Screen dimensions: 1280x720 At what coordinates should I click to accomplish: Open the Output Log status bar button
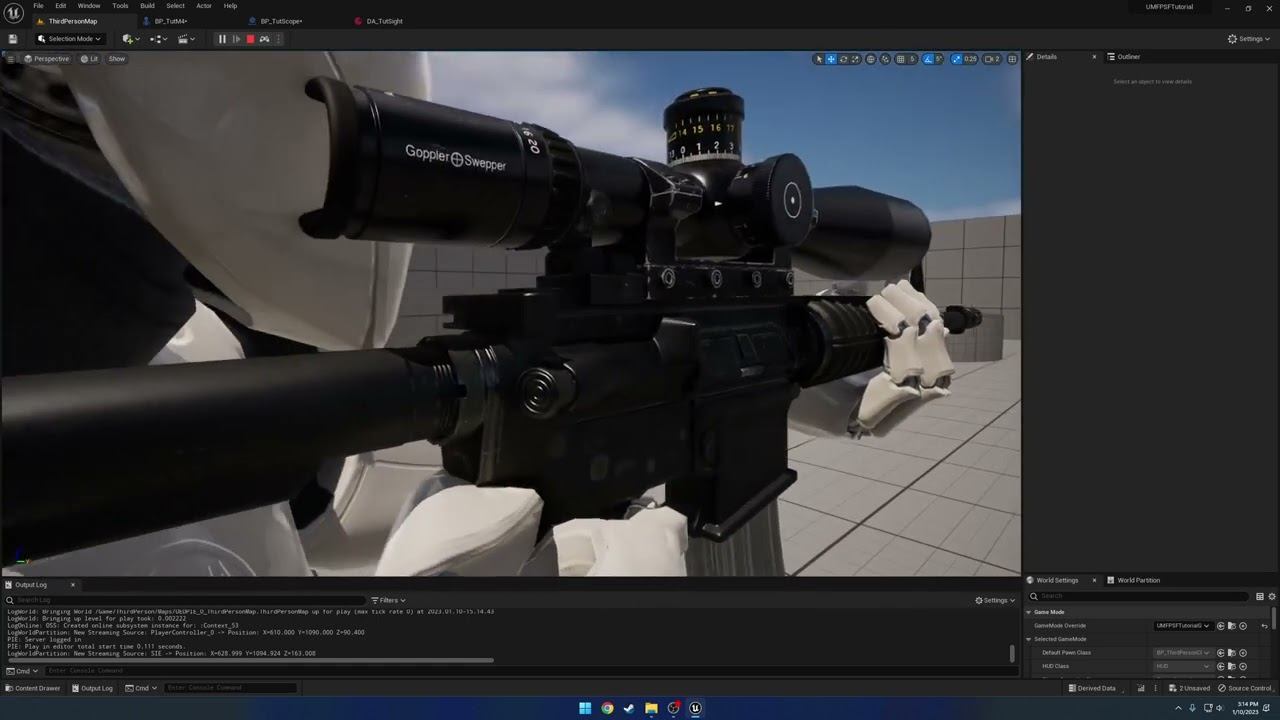[x=91, y=688]
